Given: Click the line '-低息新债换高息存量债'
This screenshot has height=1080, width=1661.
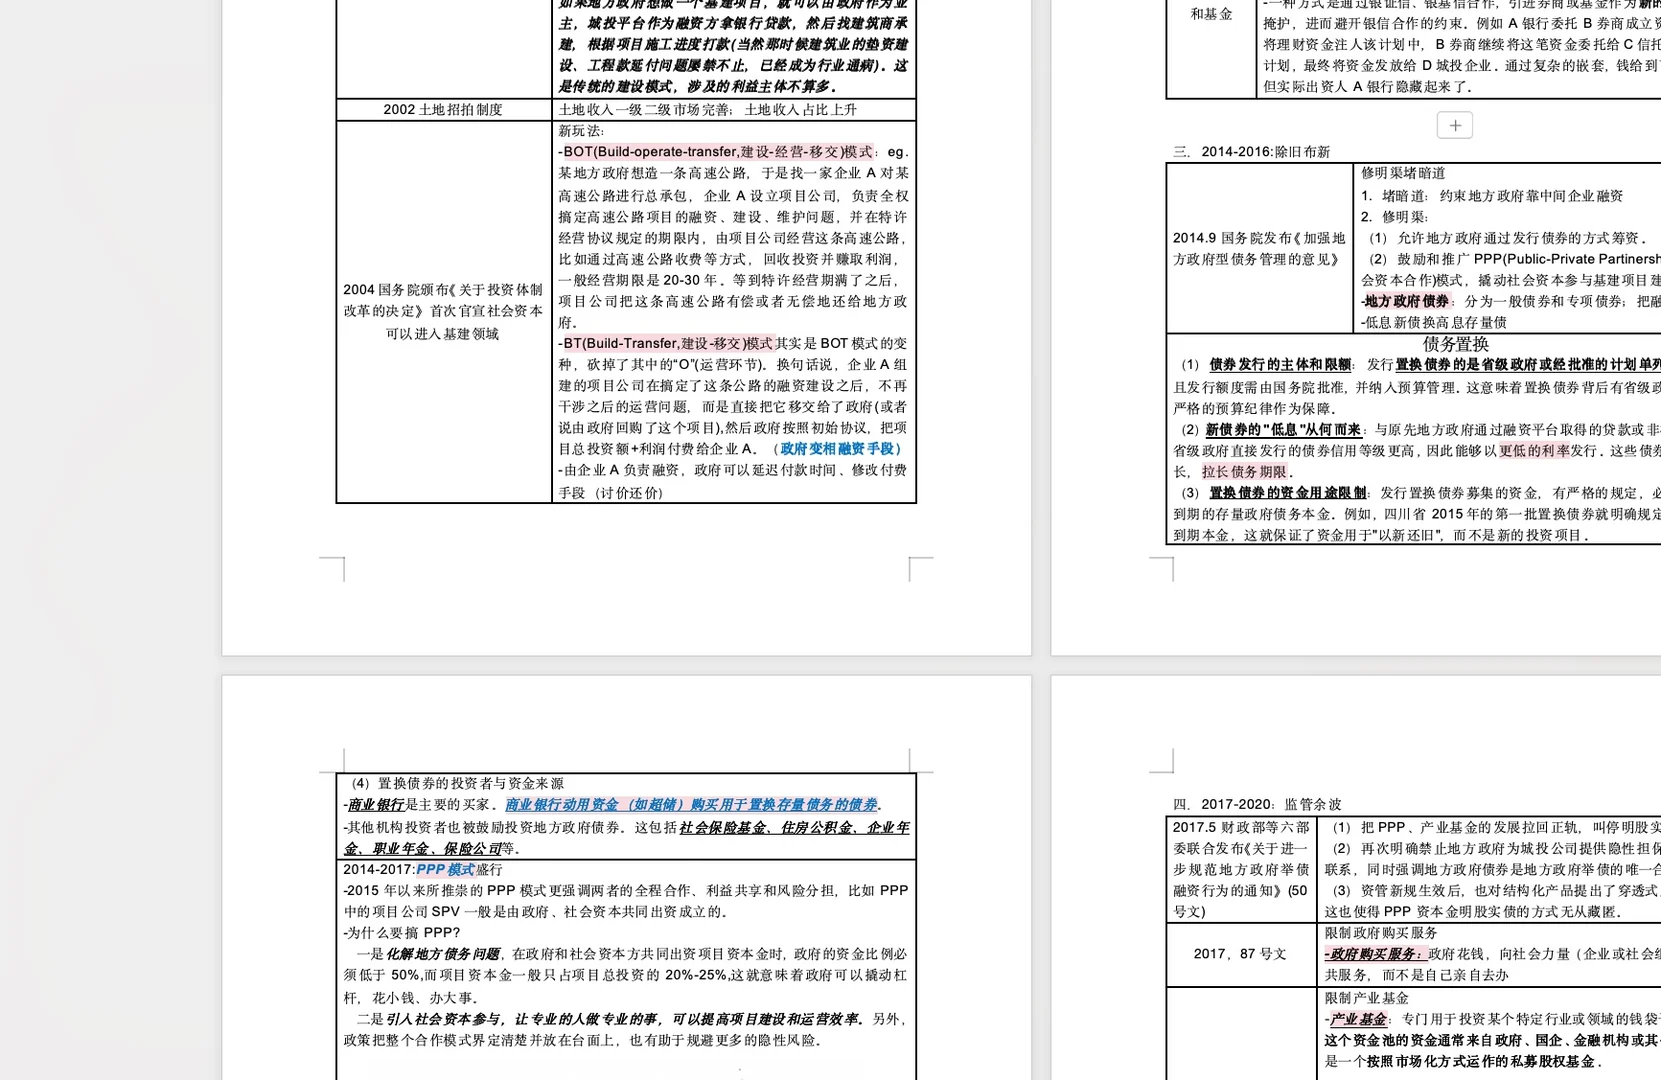Looking at the screenshot, I should tap(1433, 322).
